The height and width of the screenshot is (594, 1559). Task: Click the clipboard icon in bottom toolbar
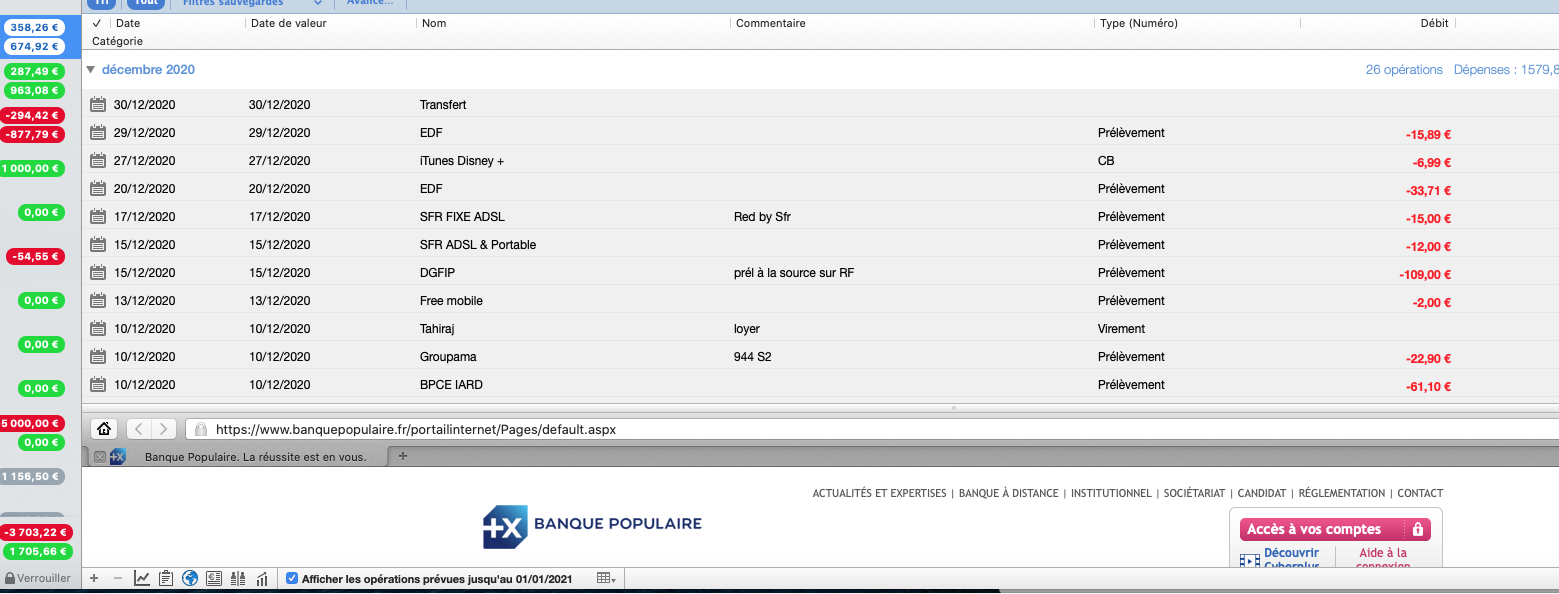coord(166,578)
